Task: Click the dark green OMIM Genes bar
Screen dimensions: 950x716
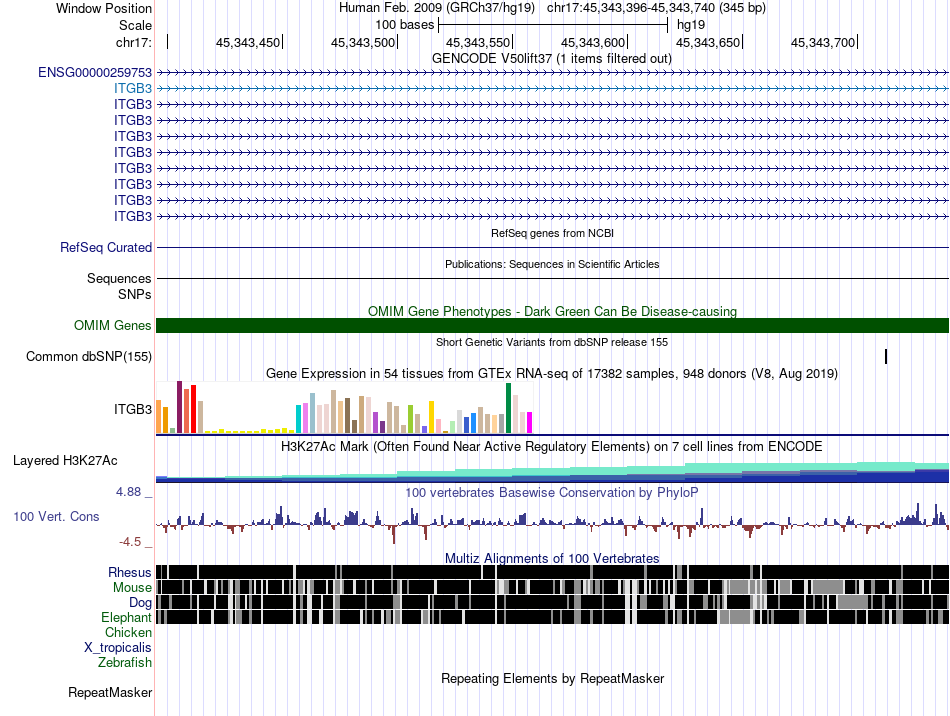Action: 552,325
